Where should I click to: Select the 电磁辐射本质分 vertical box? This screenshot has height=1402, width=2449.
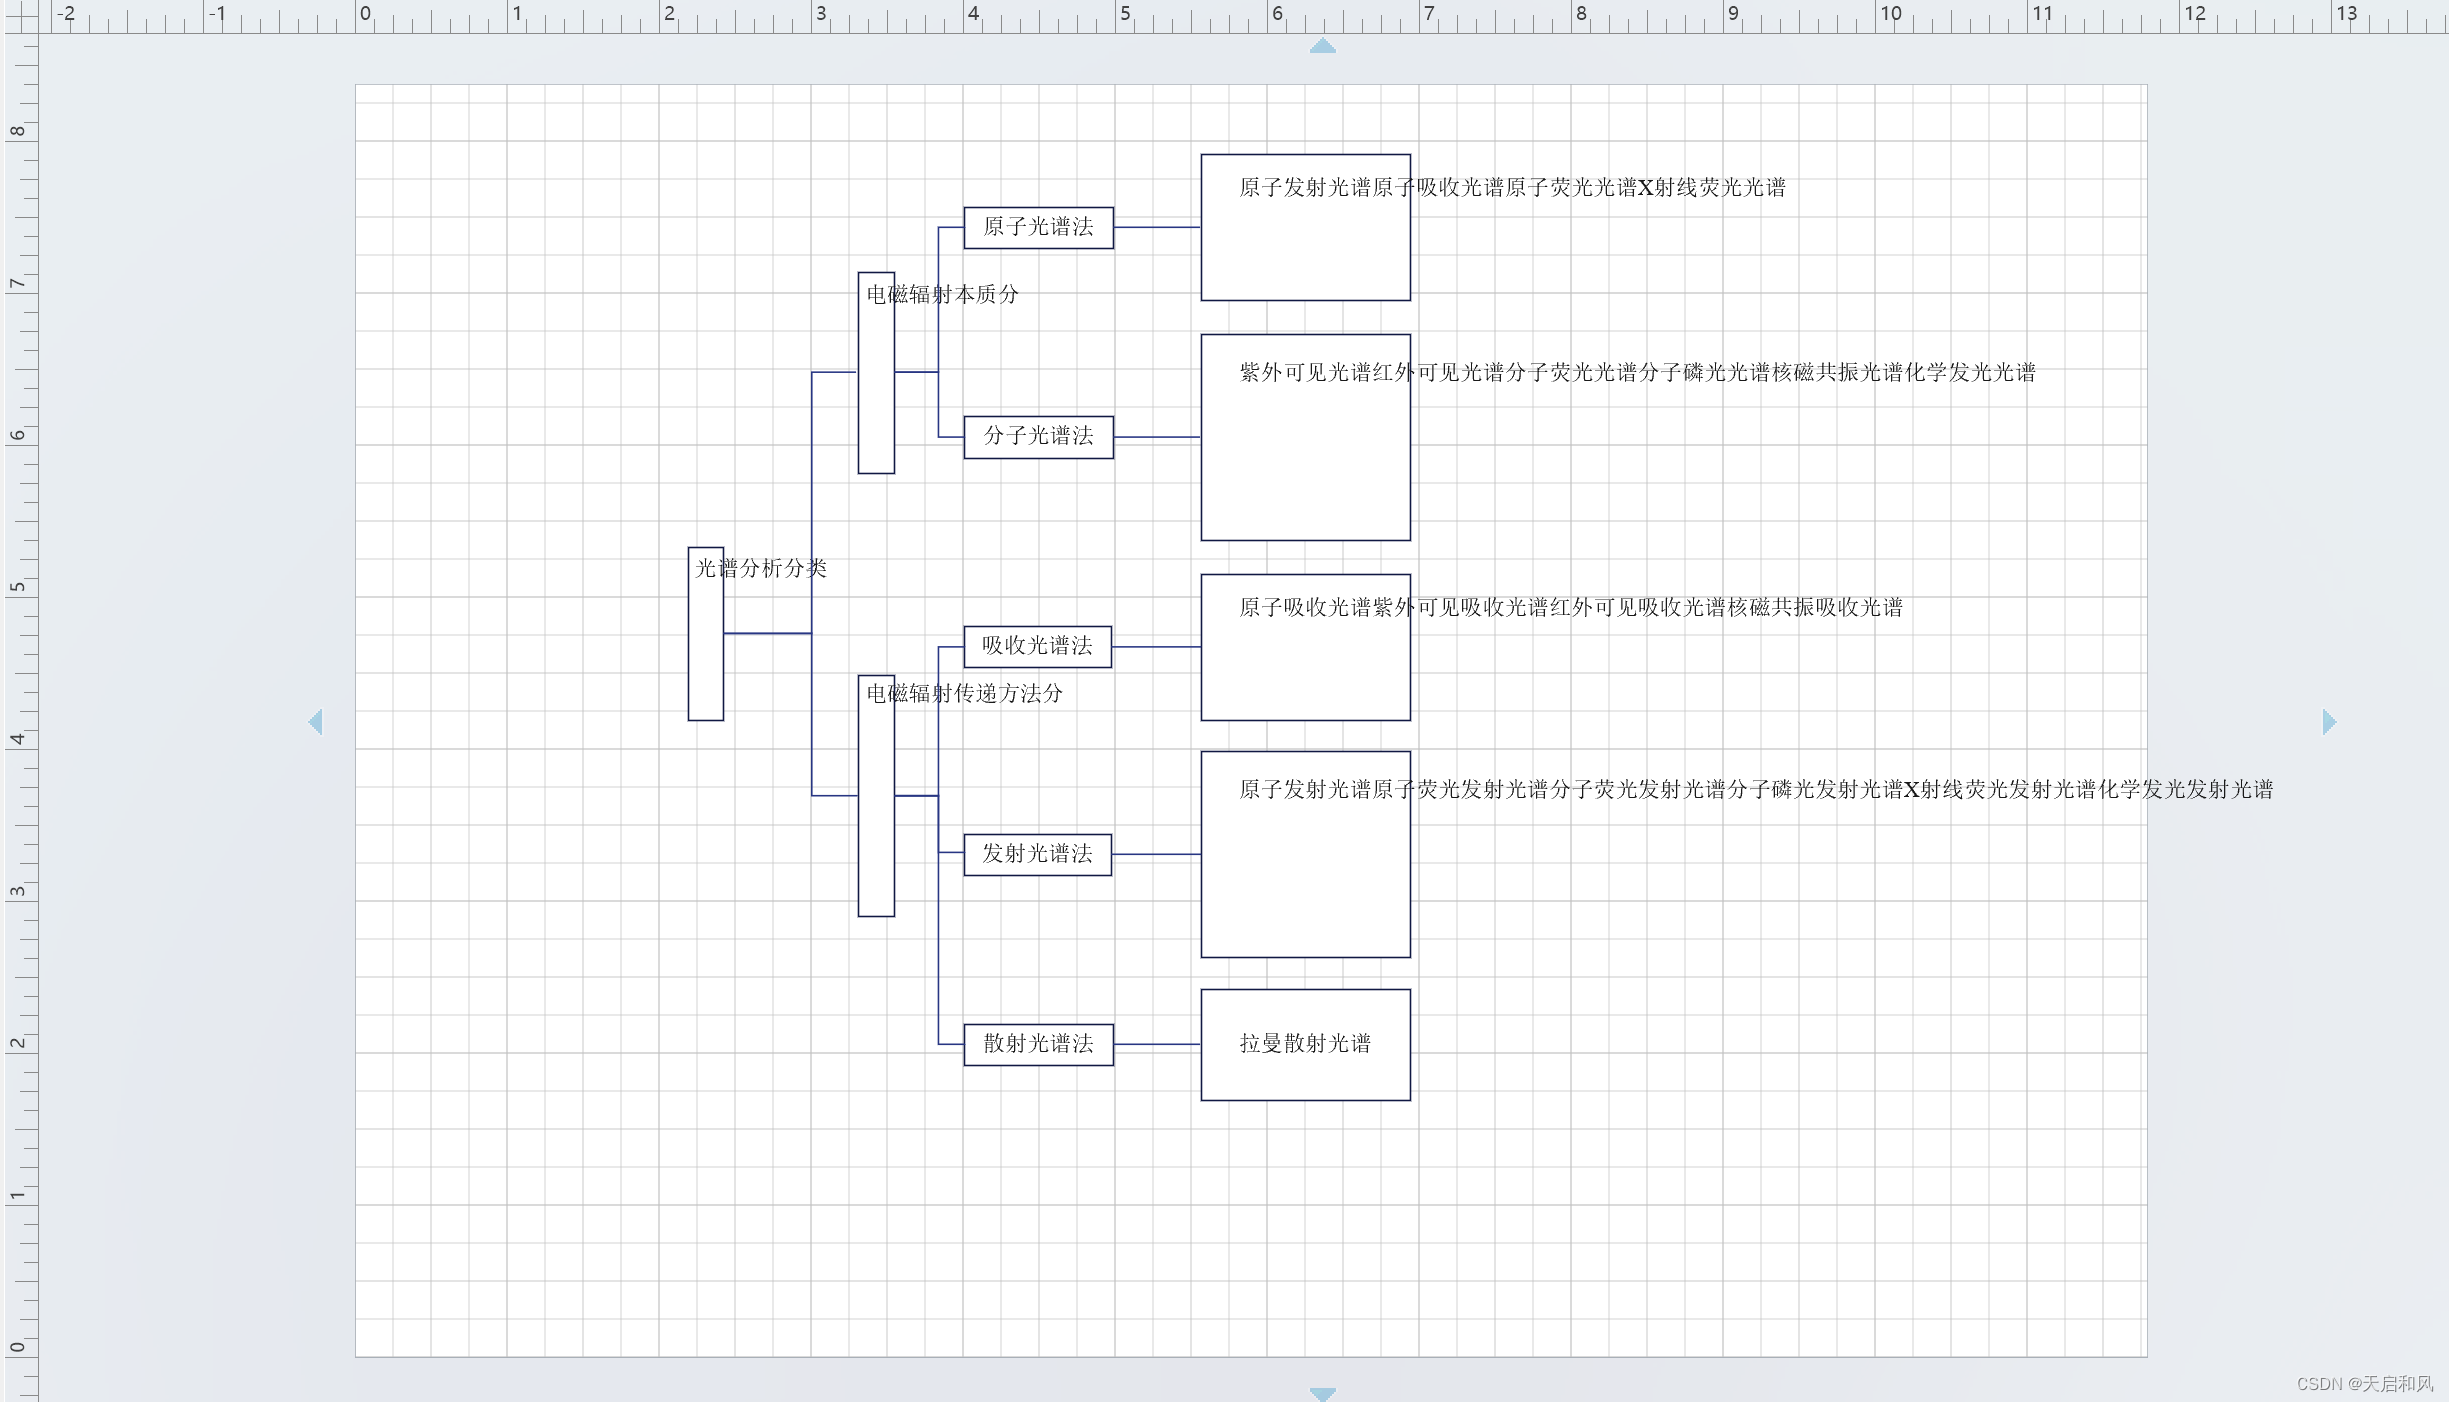pyautogui.click(x=876, y=400)
